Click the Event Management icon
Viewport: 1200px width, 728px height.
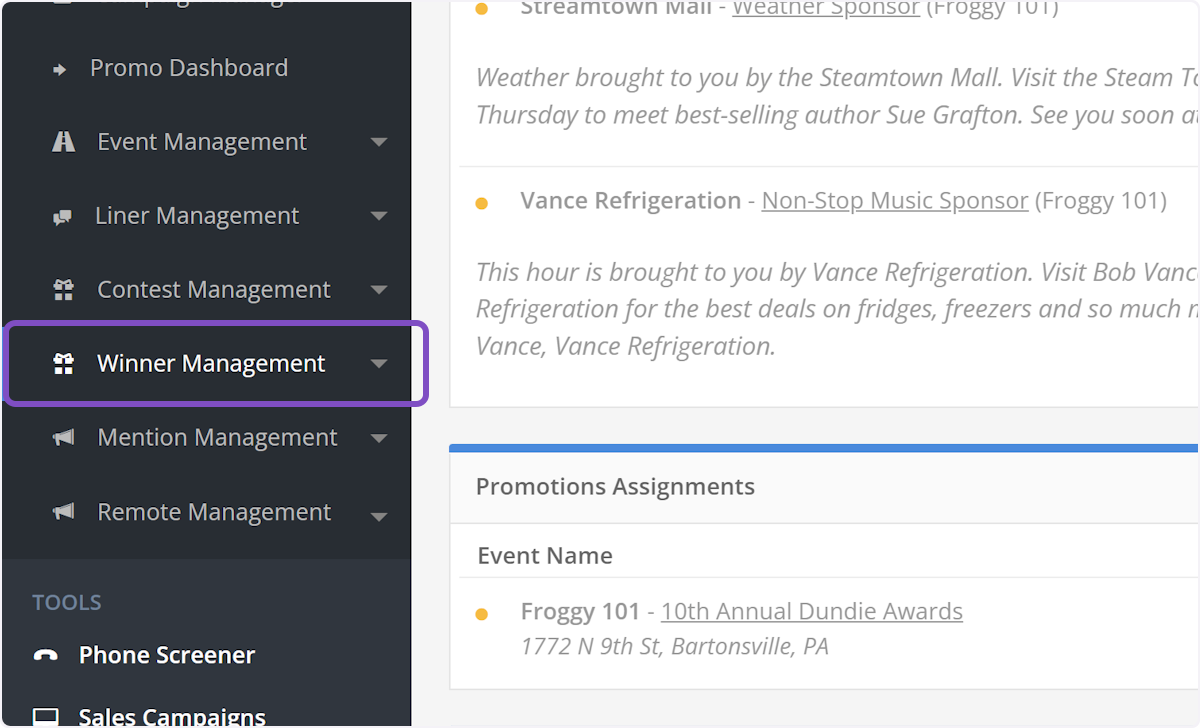click(x=63, y=141)
